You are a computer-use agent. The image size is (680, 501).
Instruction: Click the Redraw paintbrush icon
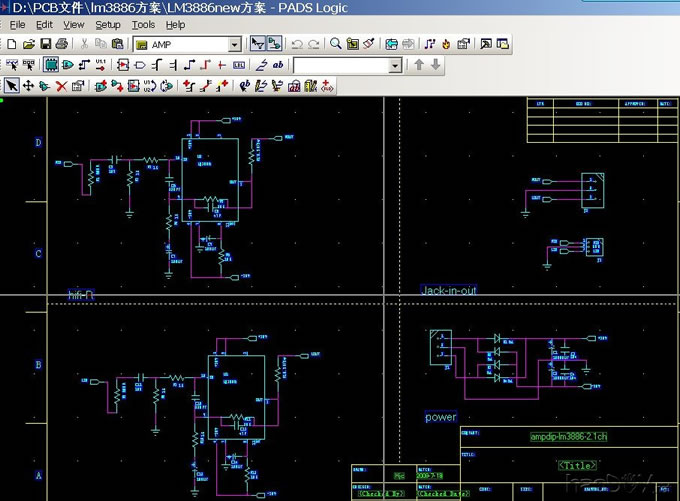(369, 44)
